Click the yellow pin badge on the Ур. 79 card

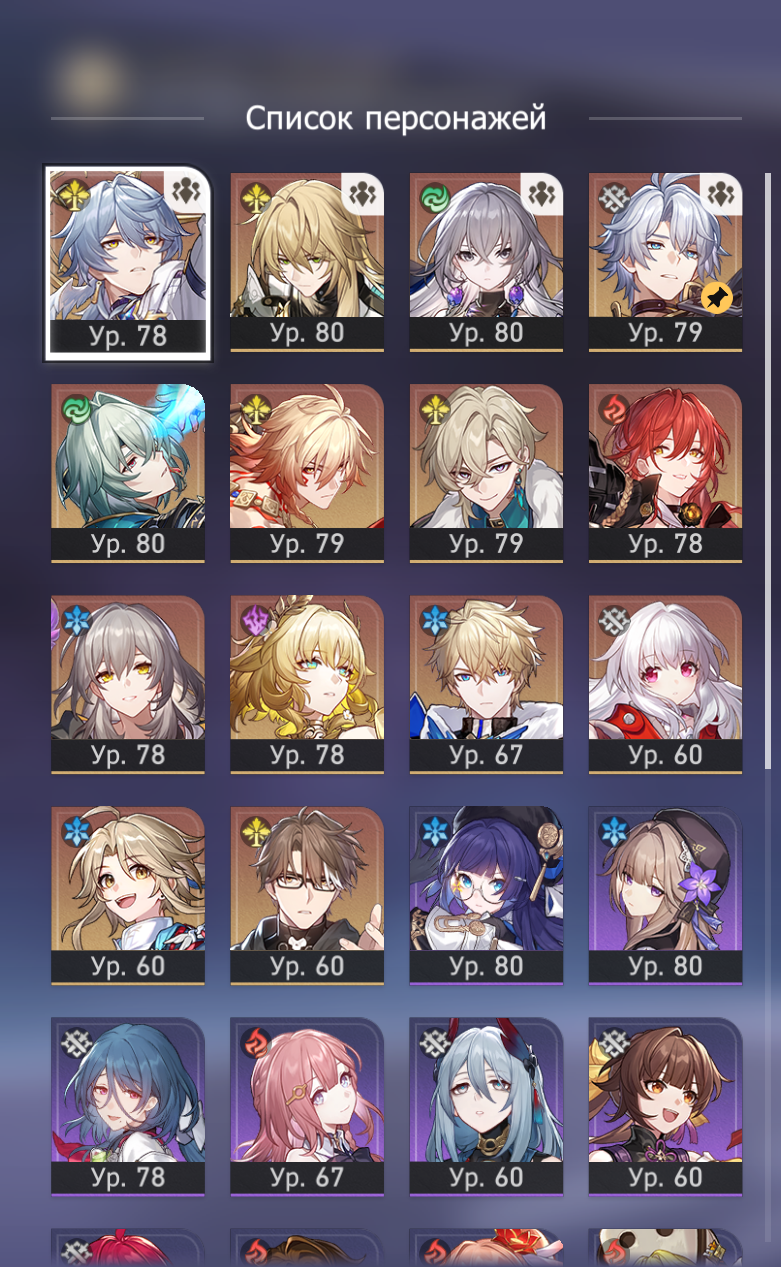pyautogui.click(x=716, y=297)
